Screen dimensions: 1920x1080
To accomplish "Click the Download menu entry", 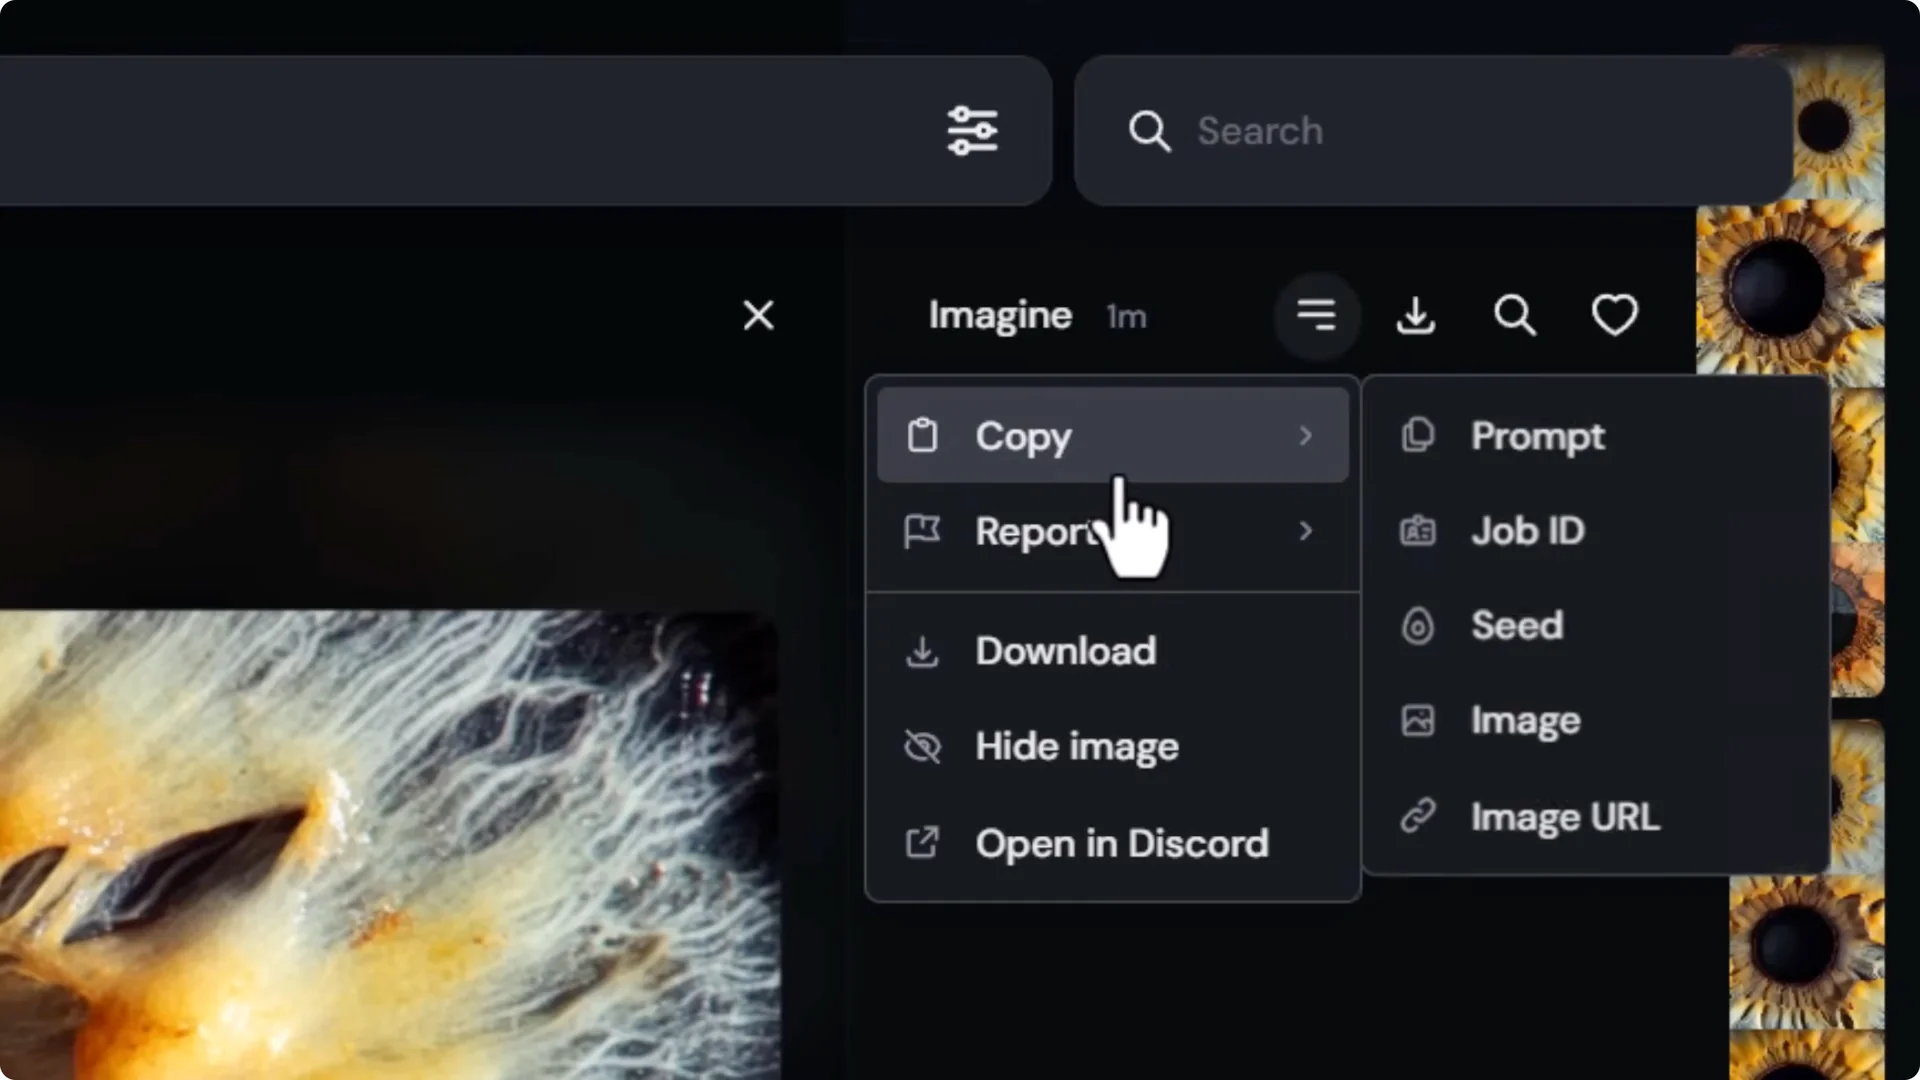I will point(1064,650).
